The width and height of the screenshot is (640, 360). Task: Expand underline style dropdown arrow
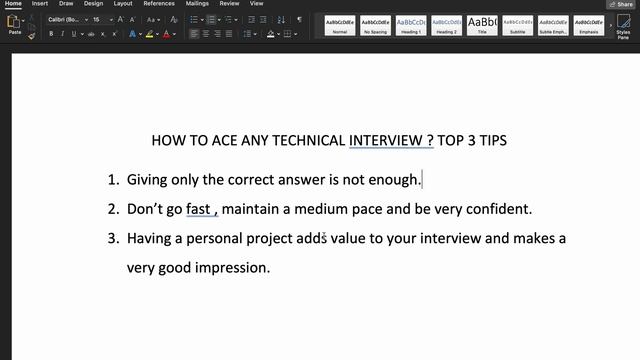click(x=82, y=34)
